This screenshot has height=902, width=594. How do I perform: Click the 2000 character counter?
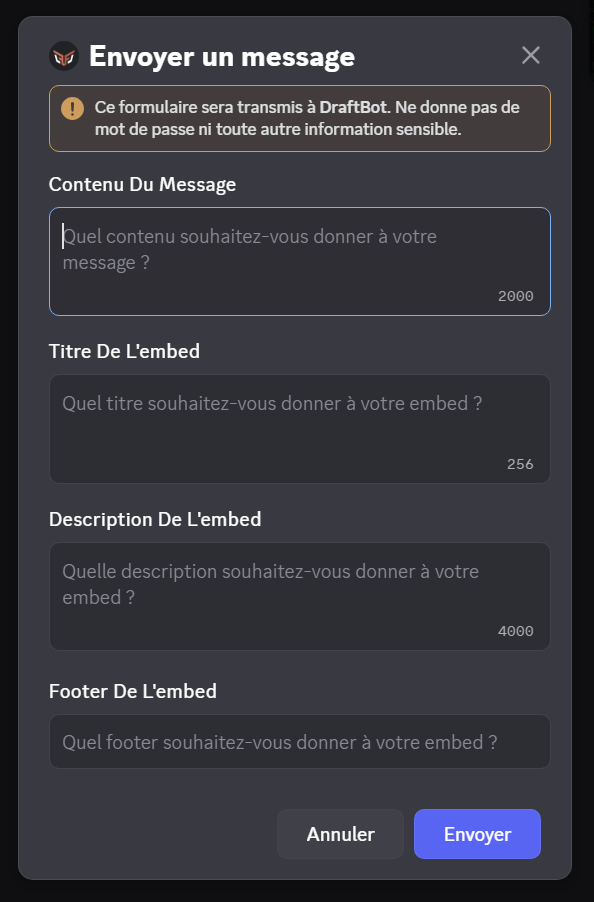515,296
